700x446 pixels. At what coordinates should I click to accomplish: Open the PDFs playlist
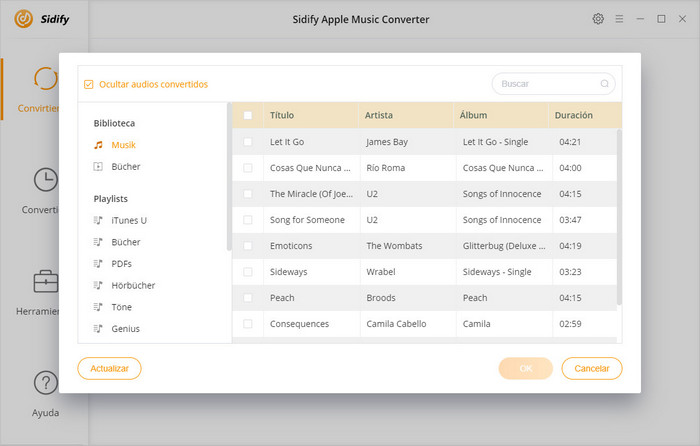pos(121,263)
